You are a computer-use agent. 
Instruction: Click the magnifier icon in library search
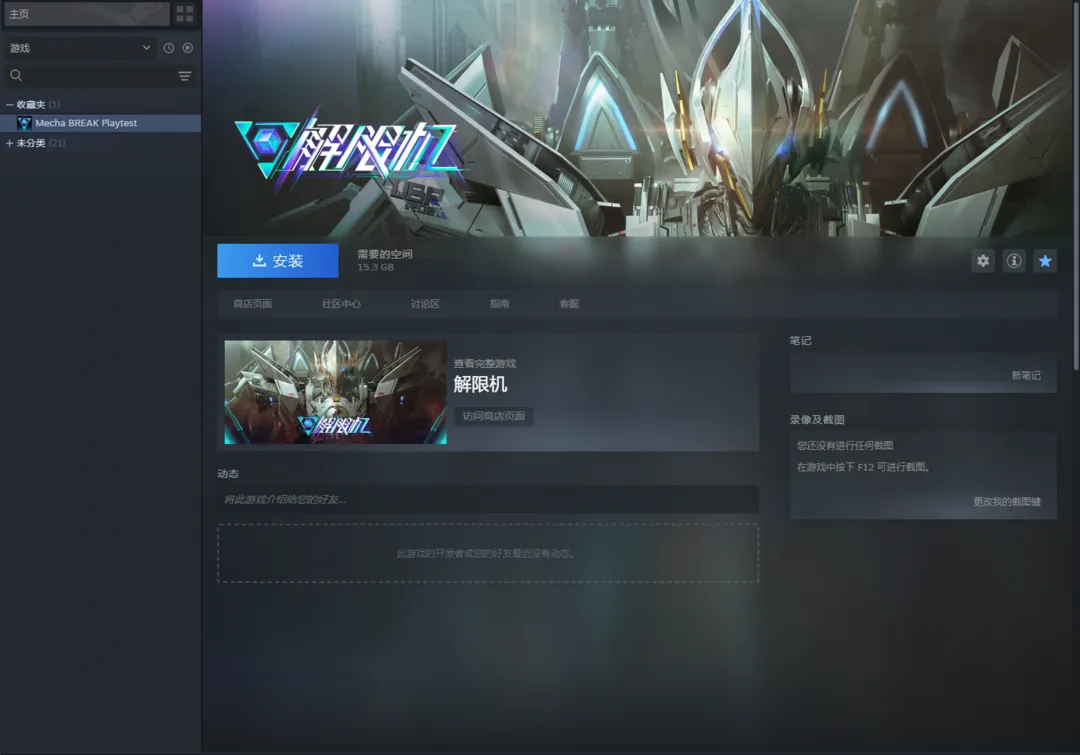click(16, 76)
